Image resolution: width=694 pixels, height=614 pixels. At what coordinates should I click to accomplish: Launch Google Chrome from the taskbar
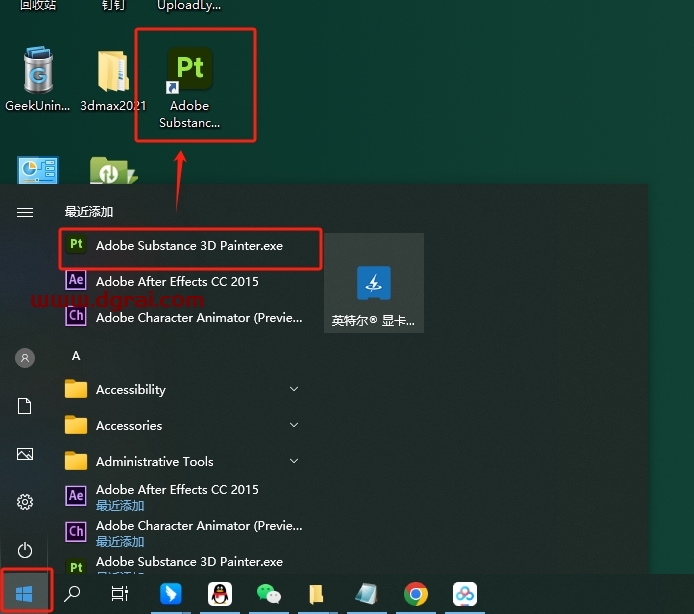click(416, 594)
